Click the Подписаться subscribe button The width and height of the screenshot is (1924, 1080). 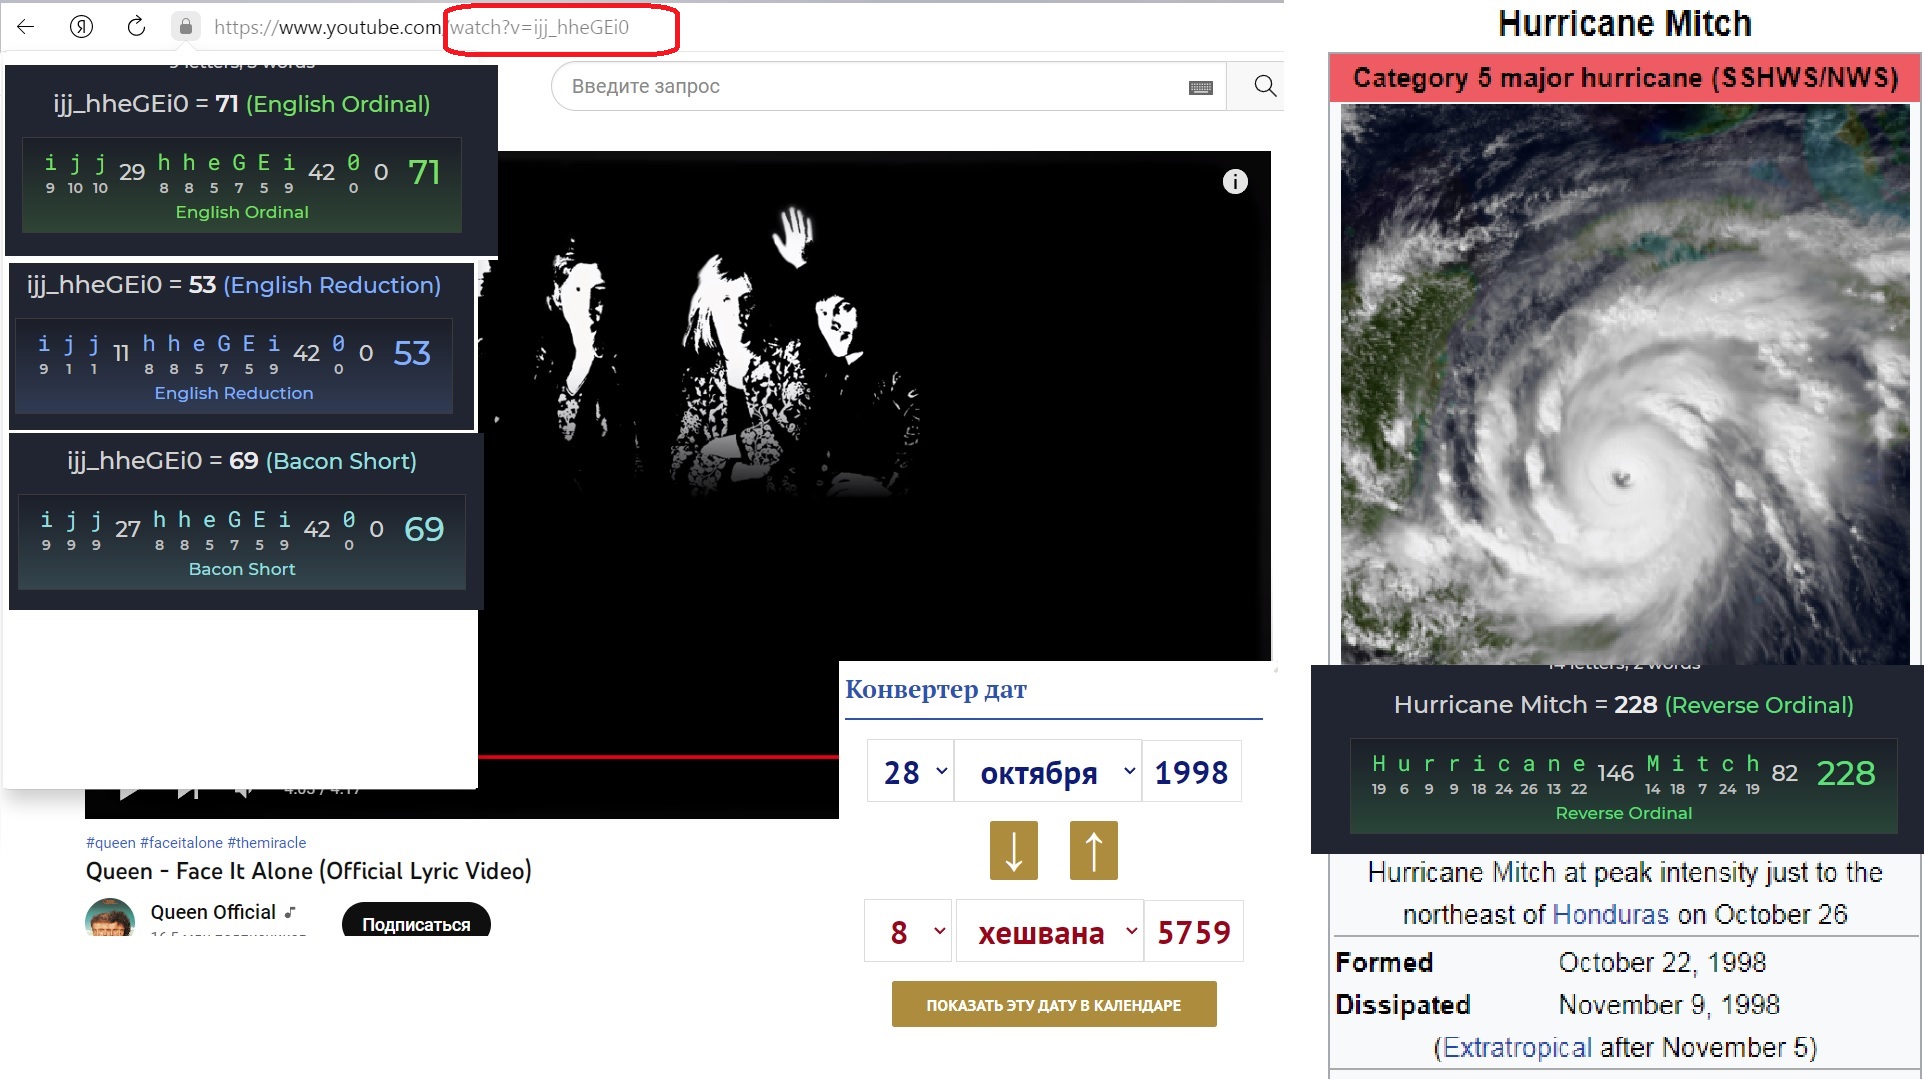(416, 920)
